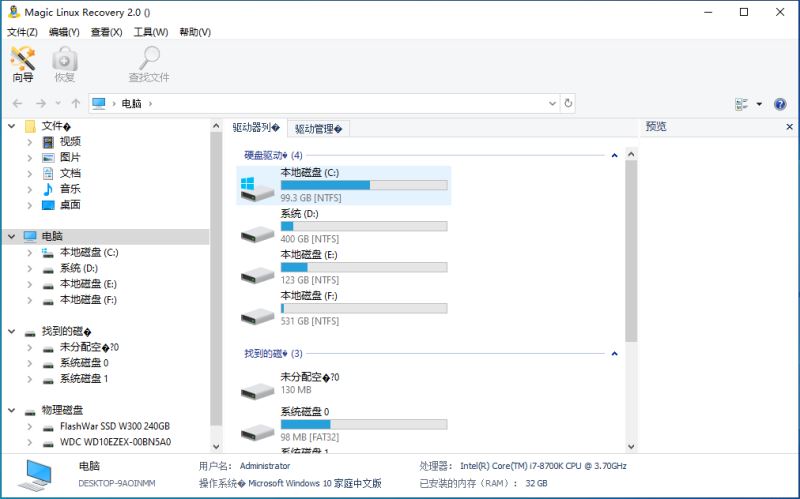Image resolution: width=800 pixels, height=499 pixels.
Task: Collapse the 硬盘驱动 (4) group
Action: tap(614, 155)
